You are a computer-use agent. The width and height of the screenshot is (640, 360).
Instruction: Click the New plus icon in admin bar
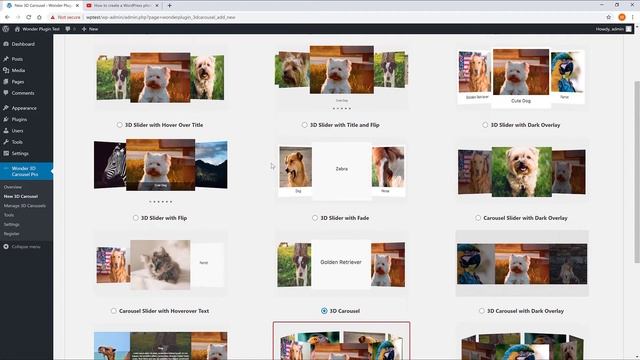pos(84,29)
